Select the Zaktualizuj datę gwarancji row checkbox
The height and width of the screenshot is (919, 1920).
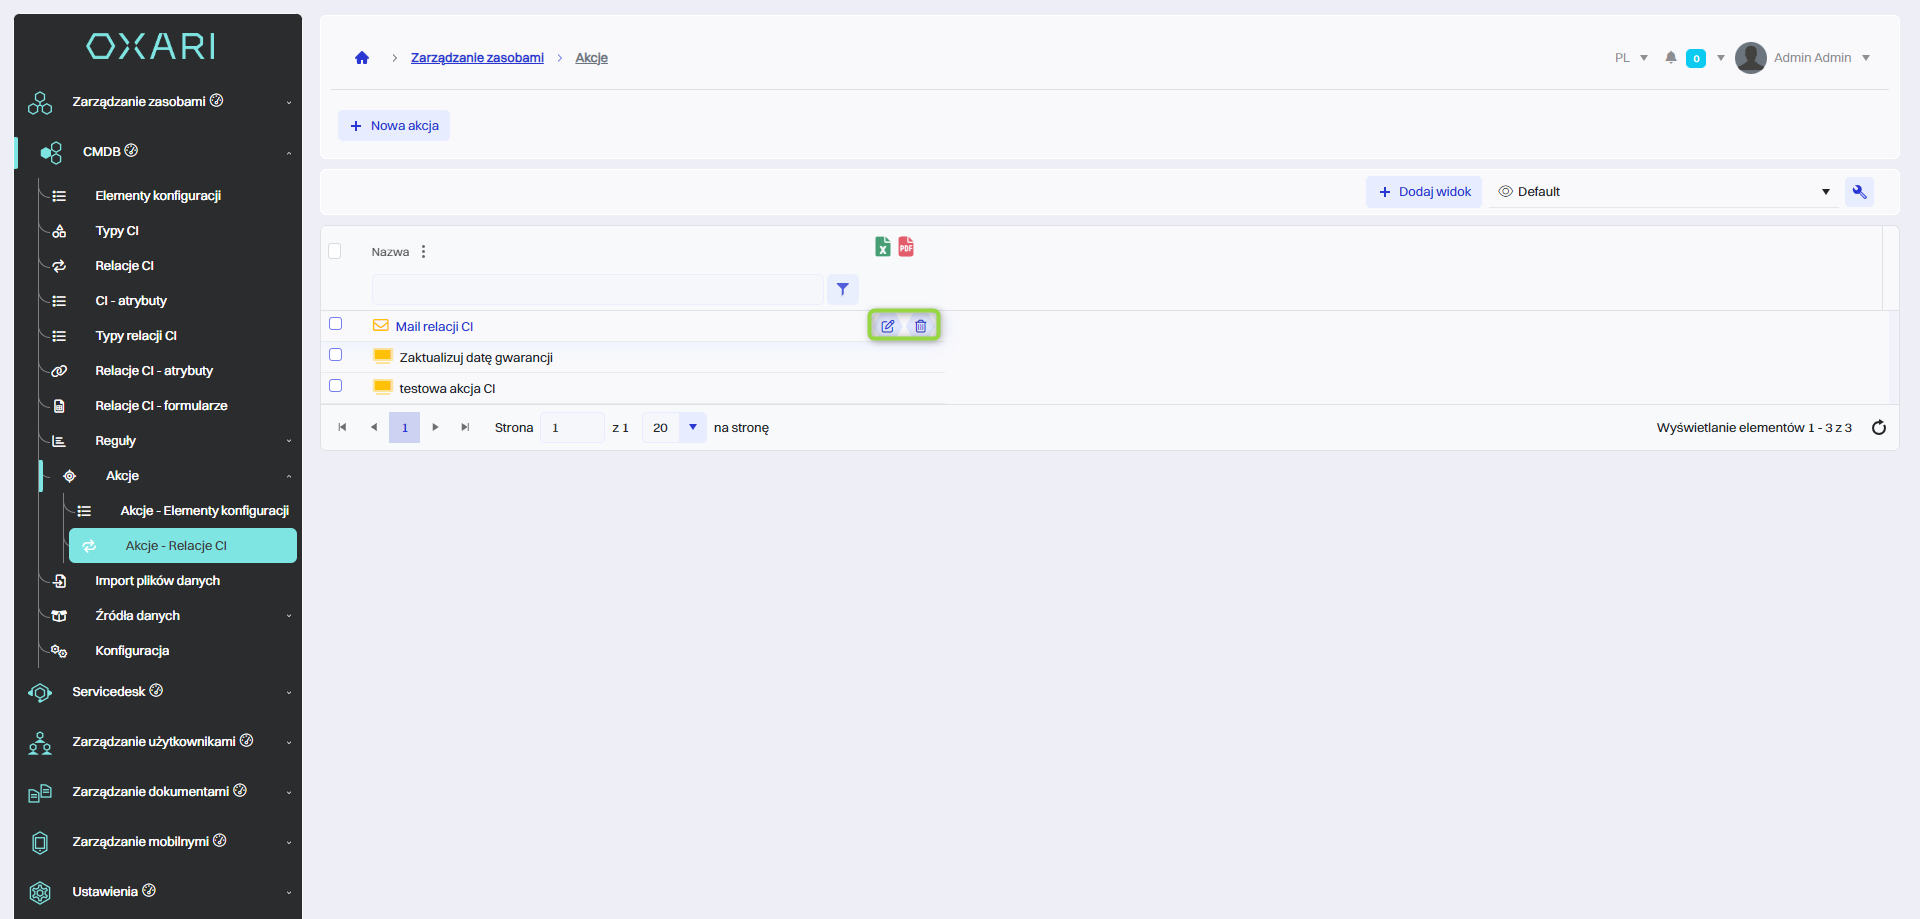pos(336,355)
